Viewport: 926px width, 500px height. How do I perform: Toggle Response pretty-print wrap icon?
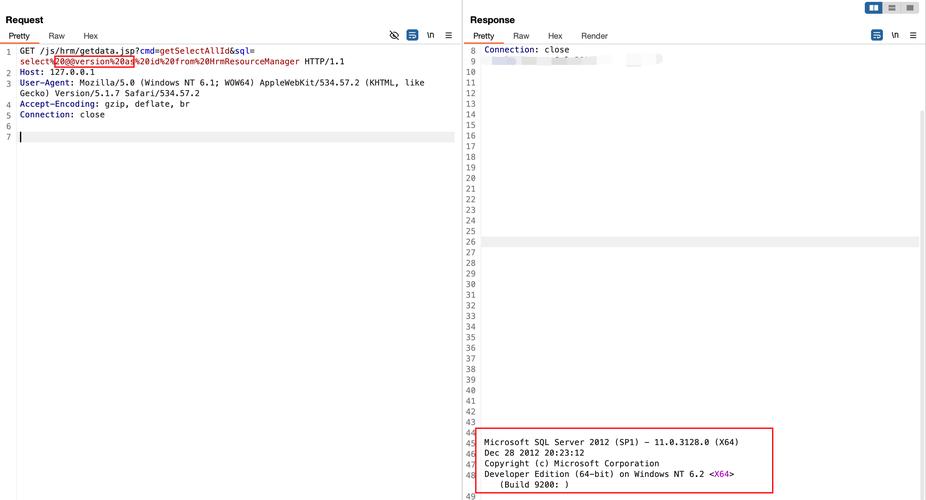click(877, 35)
